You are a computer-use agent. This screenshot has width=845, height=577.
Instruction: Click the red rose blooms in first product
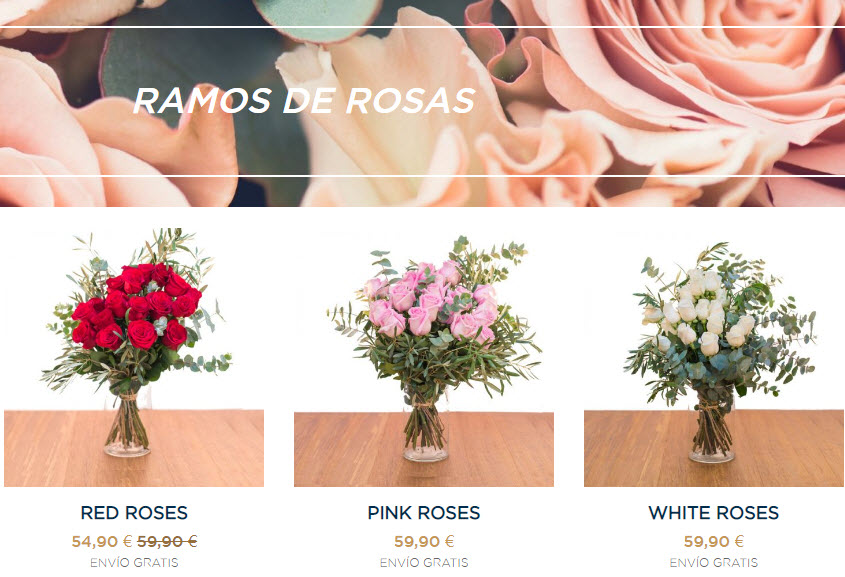pyautogui.click(x=136, y=306)
